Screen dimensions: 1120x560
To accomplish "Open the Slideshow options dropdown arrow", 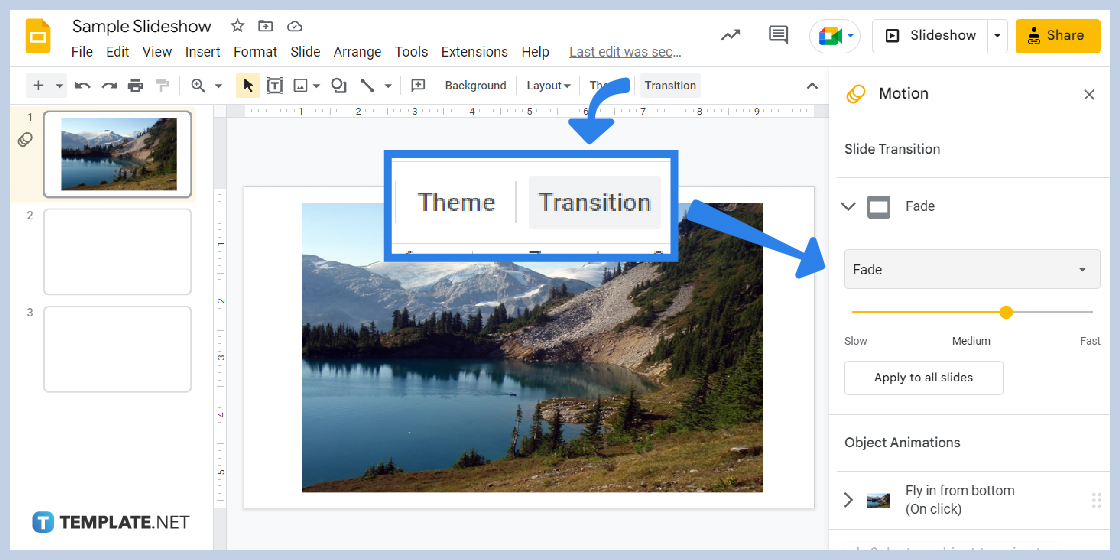I will (x=998, y=36).
